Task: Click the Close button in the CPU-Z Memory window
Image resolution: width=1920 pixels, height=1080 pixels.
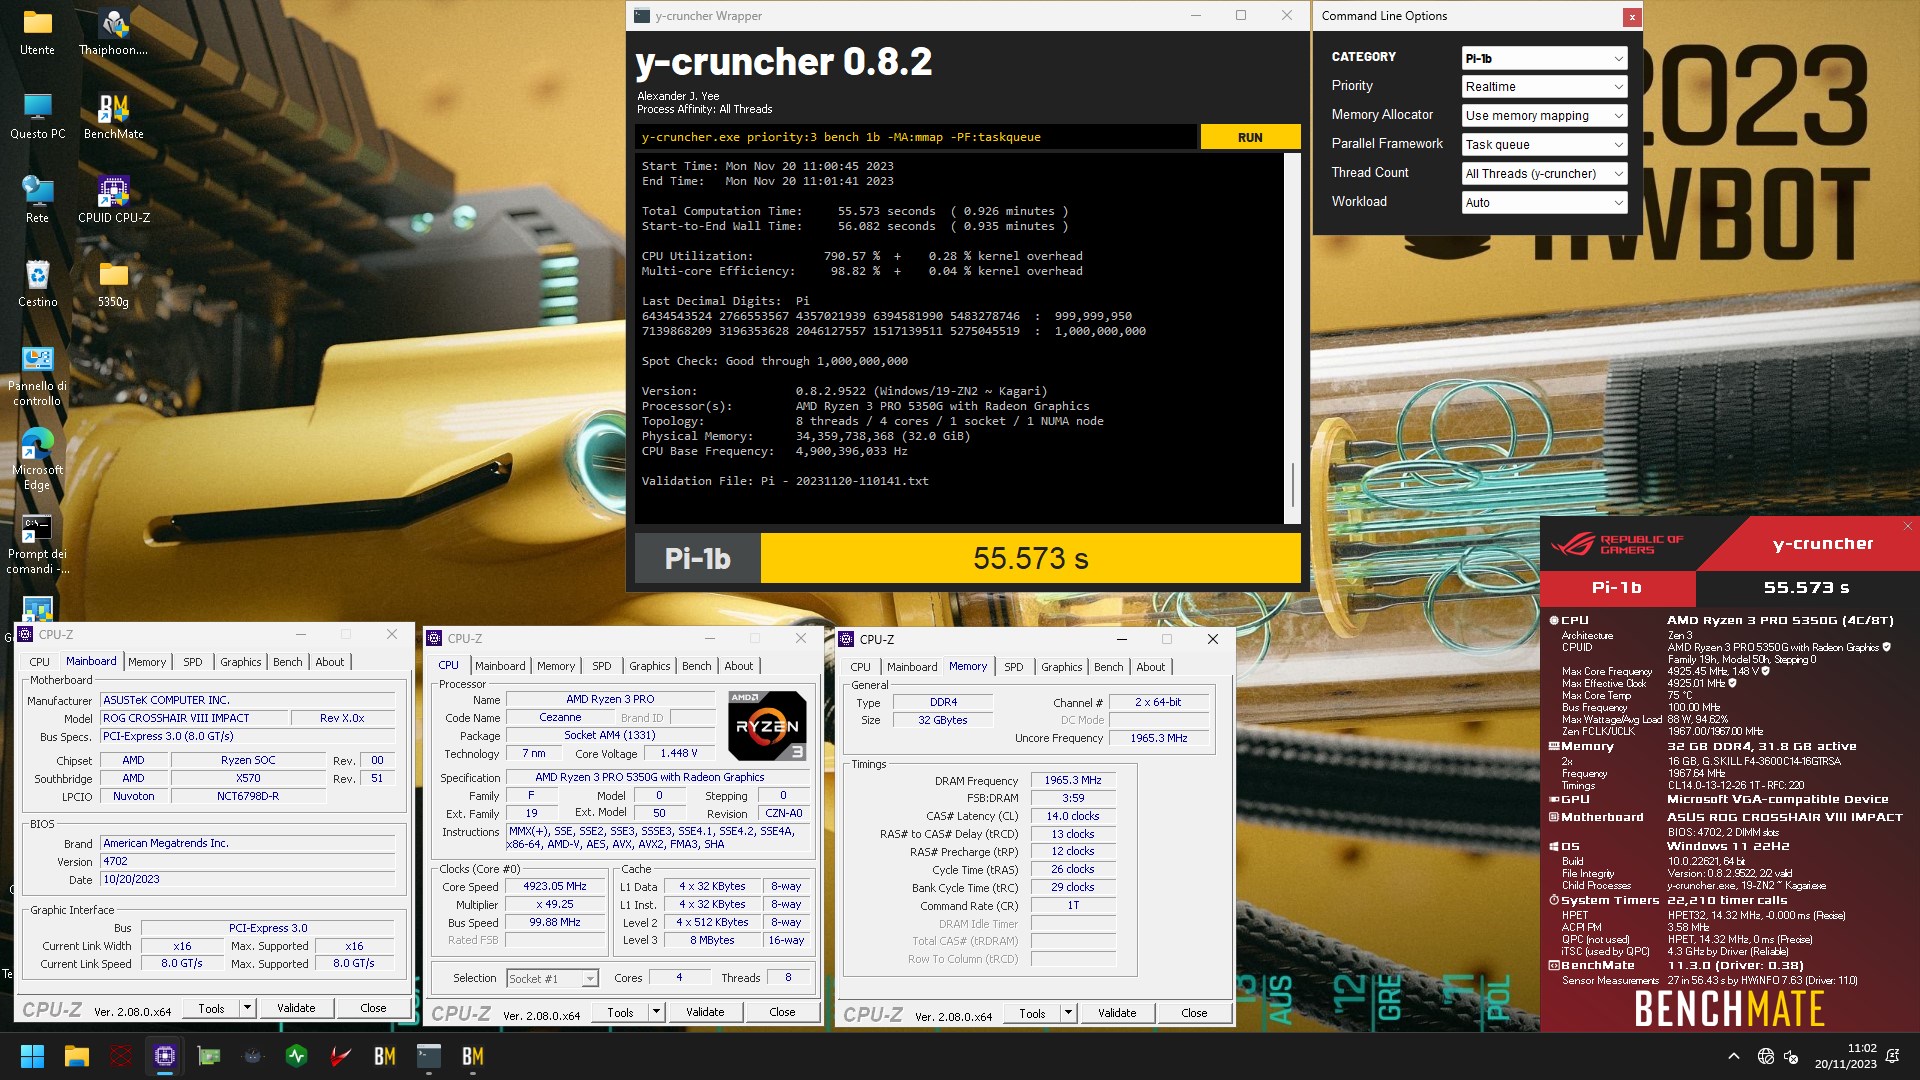Action: pos(1194,1013)
